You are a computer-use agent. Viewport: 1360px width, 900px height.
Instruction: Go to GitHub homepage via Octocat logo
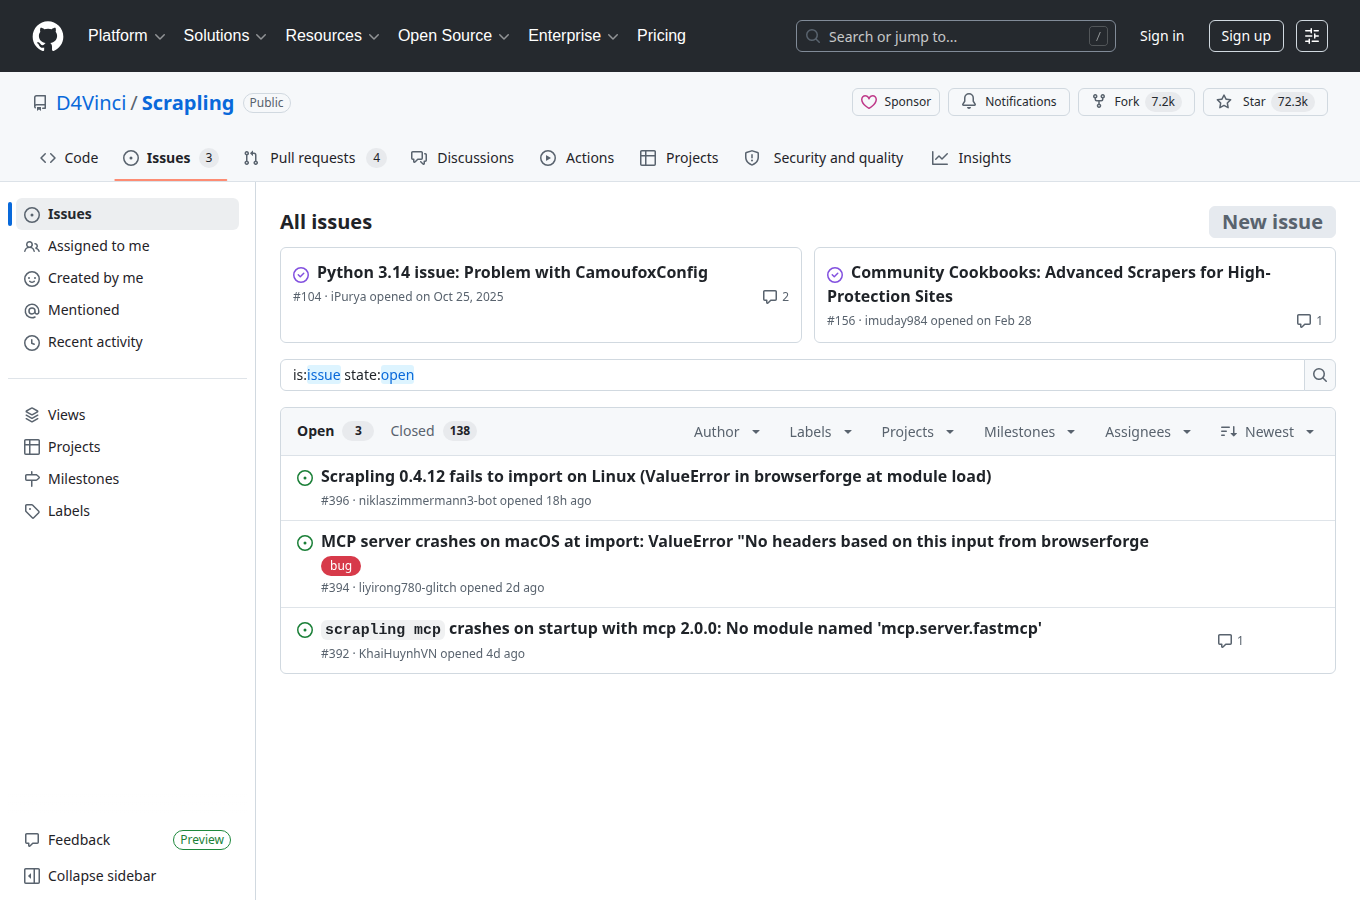click(x=48, y=36)
